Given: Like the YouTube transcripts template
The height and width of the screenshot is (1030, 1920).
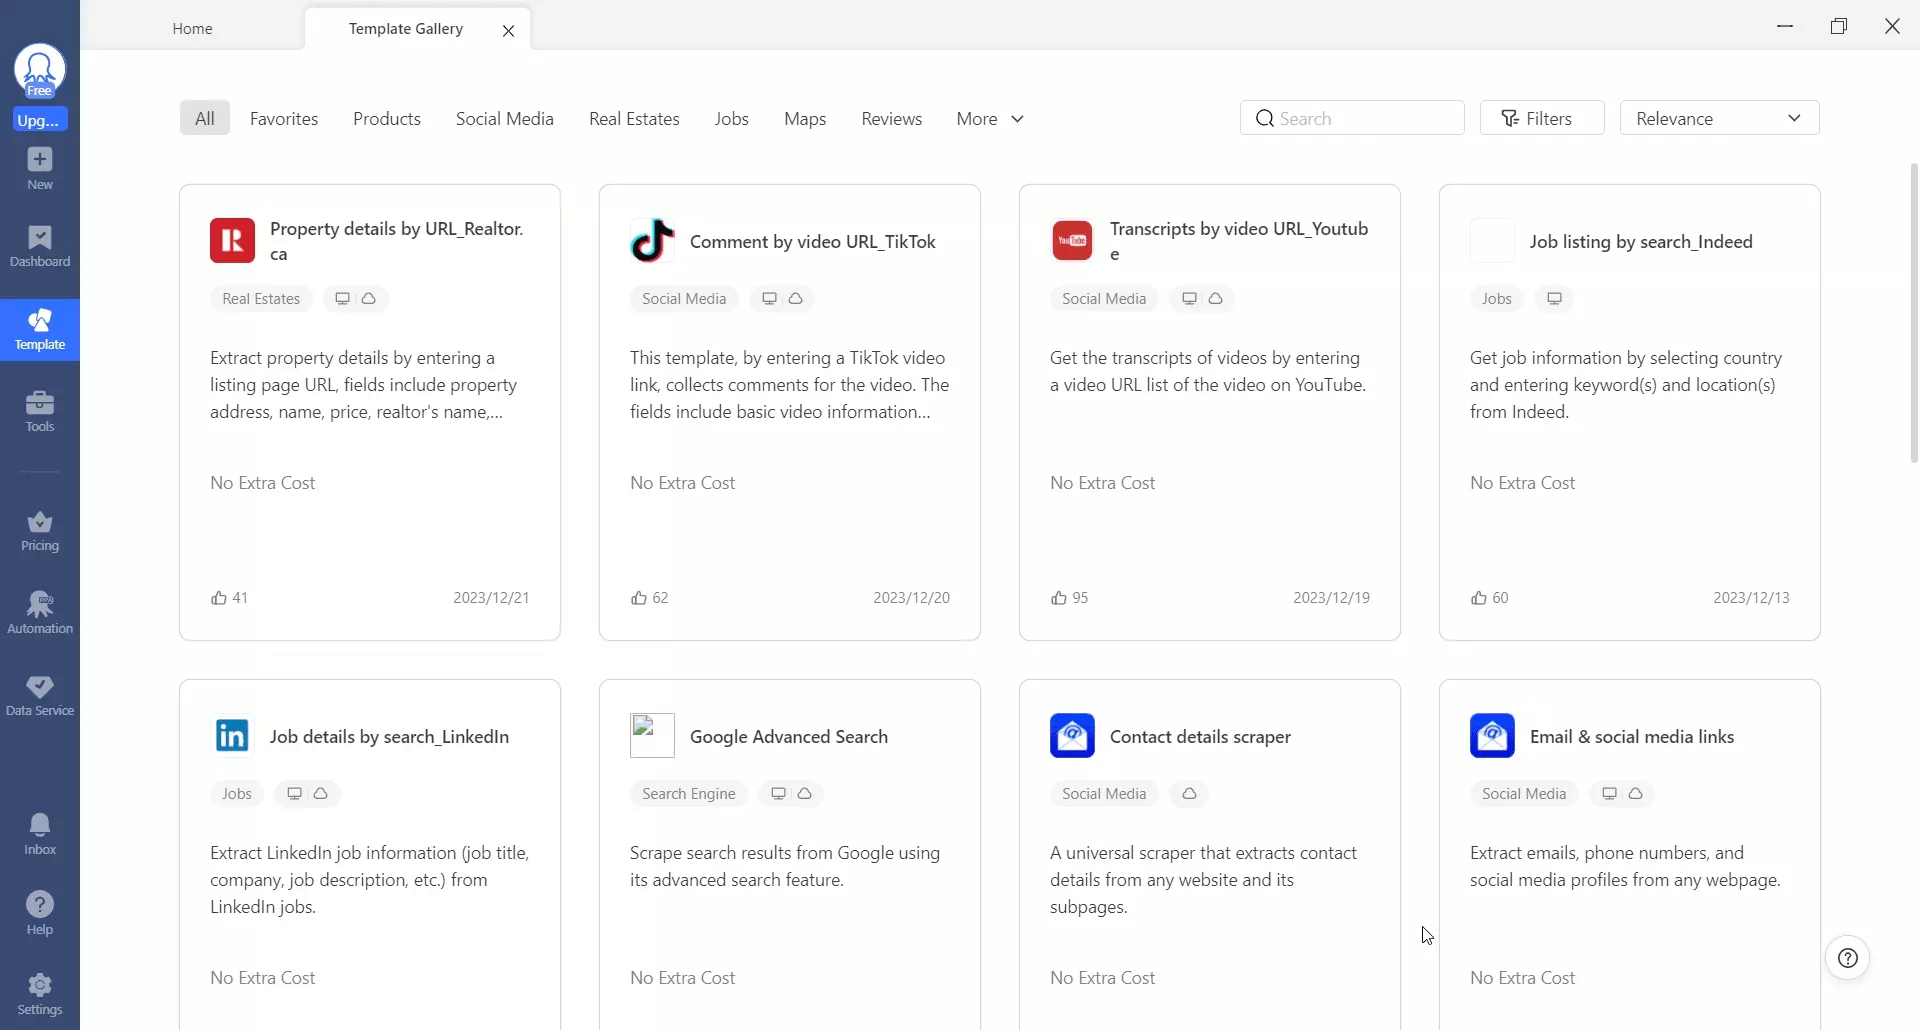Looking at the screenshot, I should point(1059,598).
